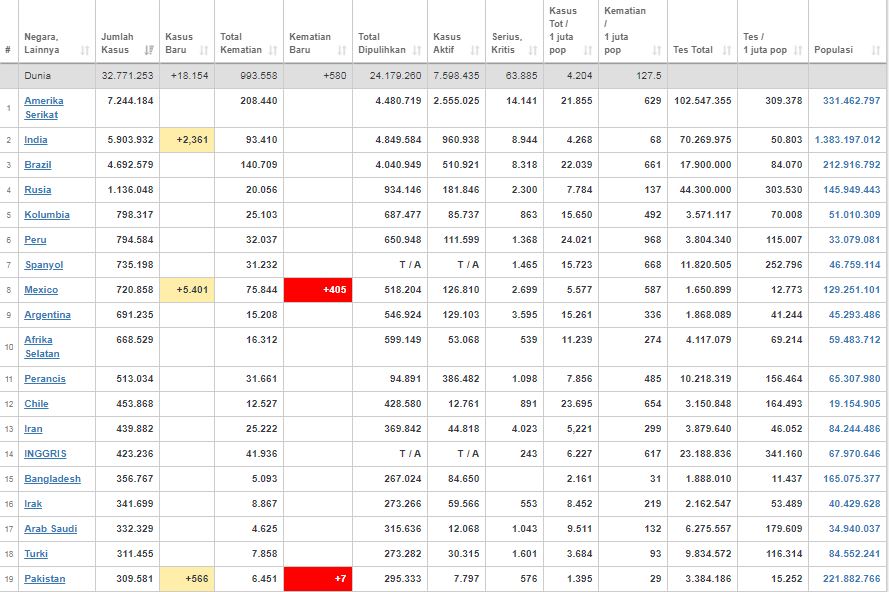Sort by Kasus Baru sort icon
Image resolution: width=889 pixels, height=592 pixels.
pos(204,50)
